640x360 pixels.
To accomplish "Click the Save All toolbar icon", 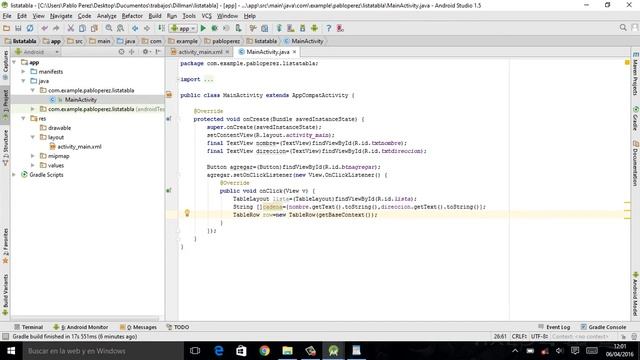I will pos(18,28).
